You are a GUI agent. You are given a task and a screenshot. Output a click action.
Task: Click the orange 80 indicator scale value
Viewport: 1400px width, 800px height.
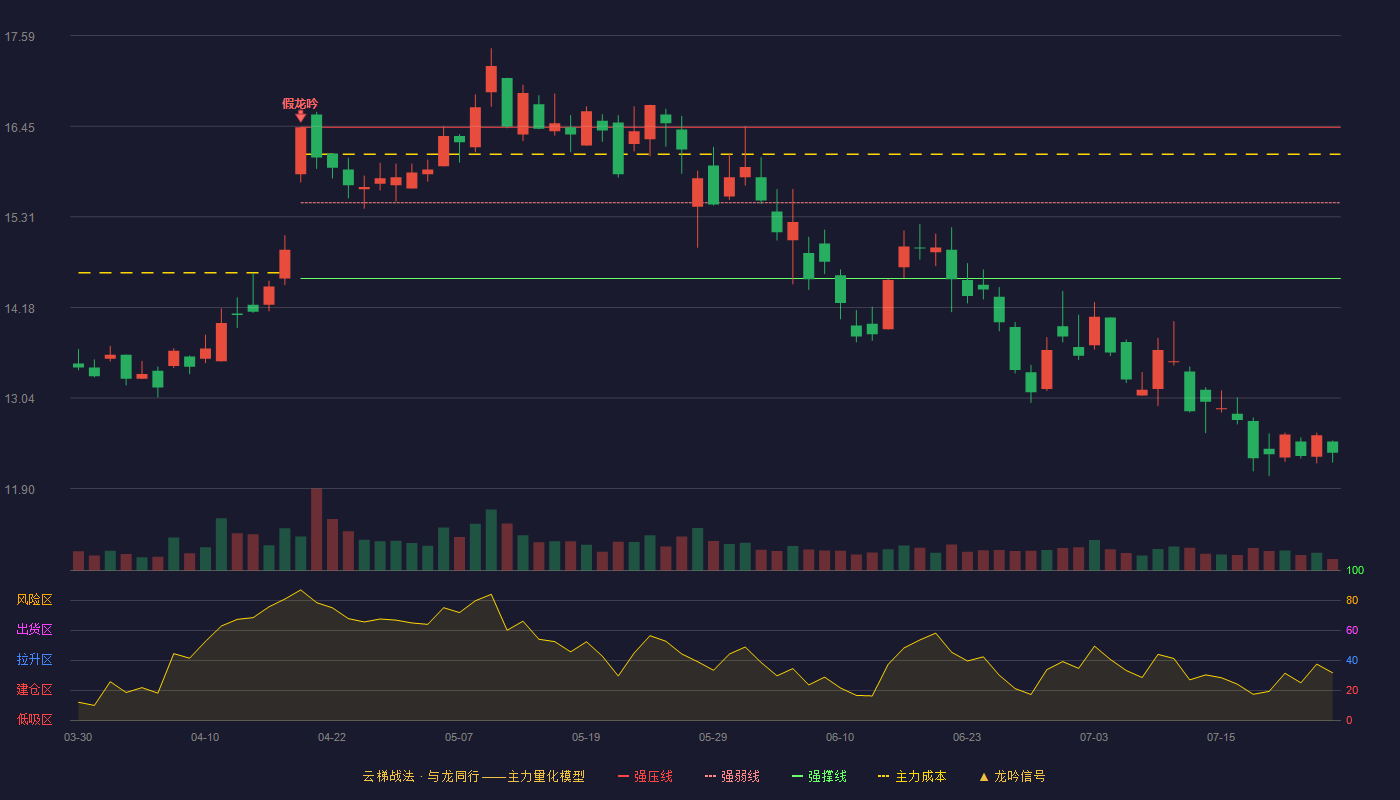[x=1352, y=600]
